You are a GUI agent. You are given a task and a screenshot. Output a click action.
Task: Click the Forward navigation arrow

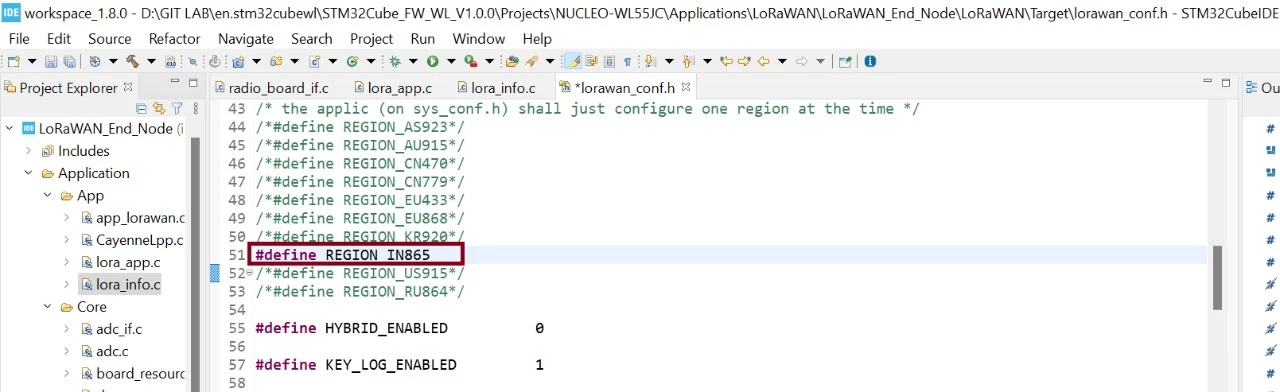pos(801,61)
